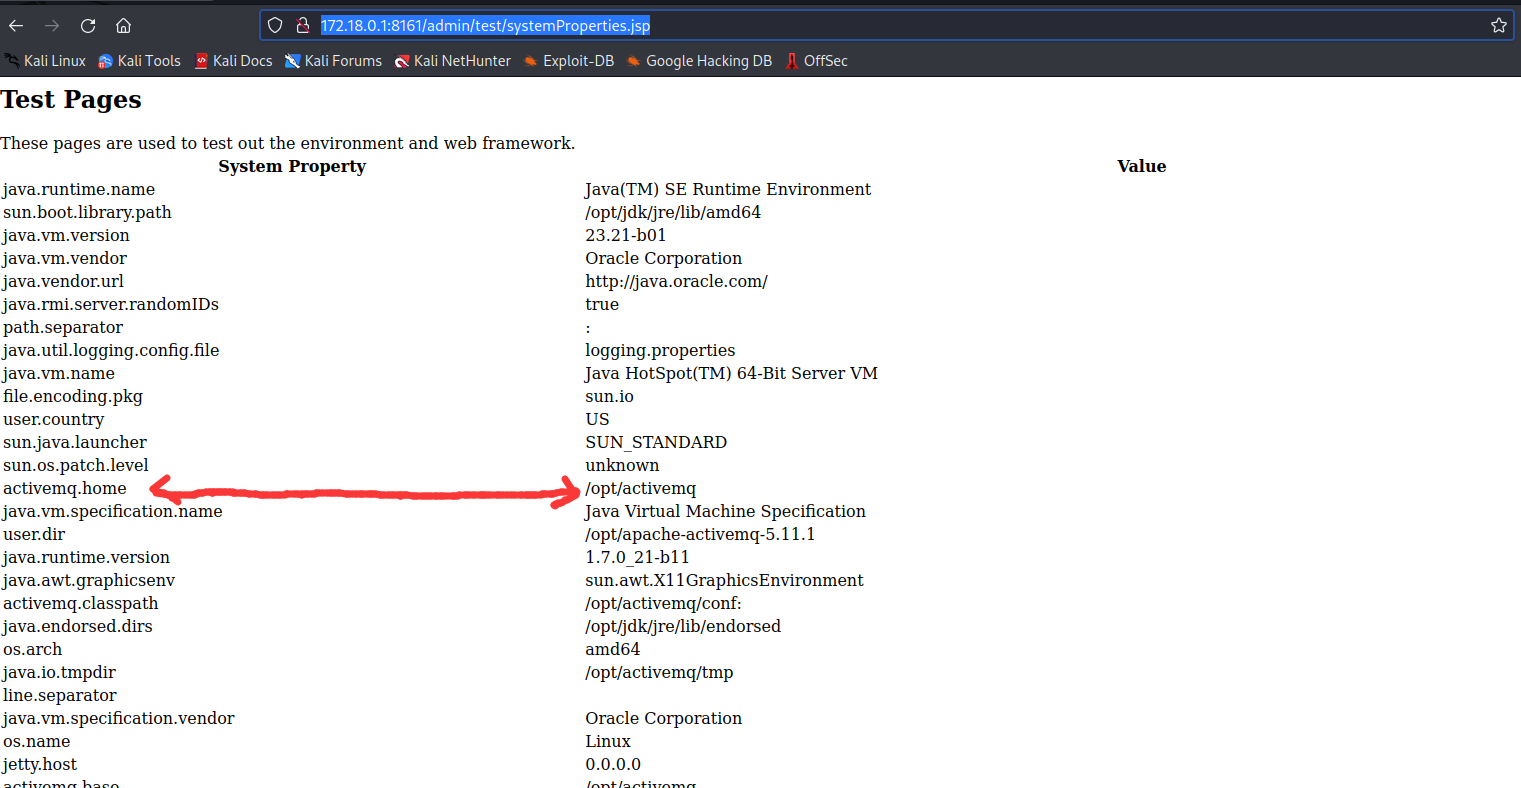Screen dimensions: 1521x788
Task: Click the Linux value
Action: tap(608, 741)
